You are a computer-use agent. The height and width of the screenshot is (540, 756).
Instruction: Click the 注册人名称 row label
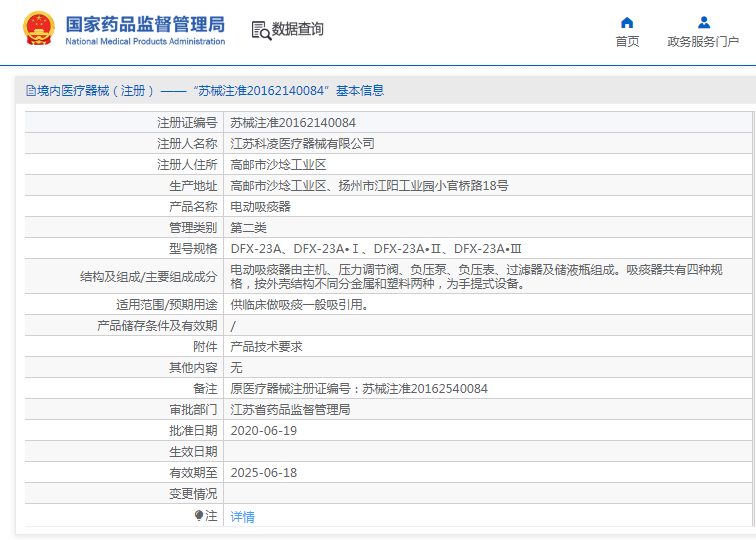point(187,144)
